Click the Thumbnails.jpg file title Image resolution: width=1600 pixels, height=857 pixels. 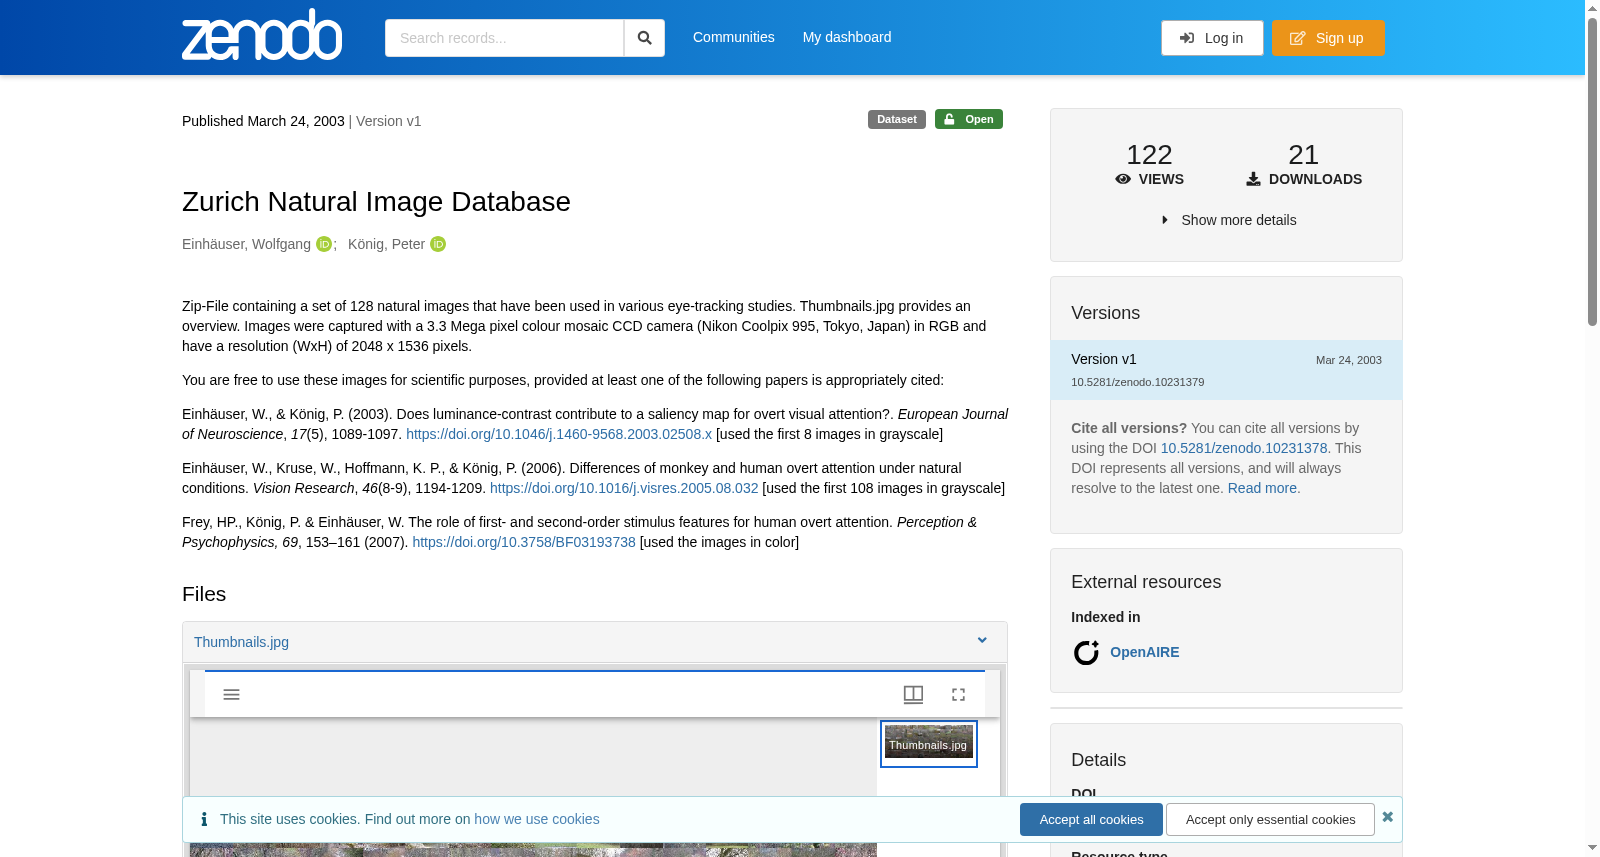(241, 642)
